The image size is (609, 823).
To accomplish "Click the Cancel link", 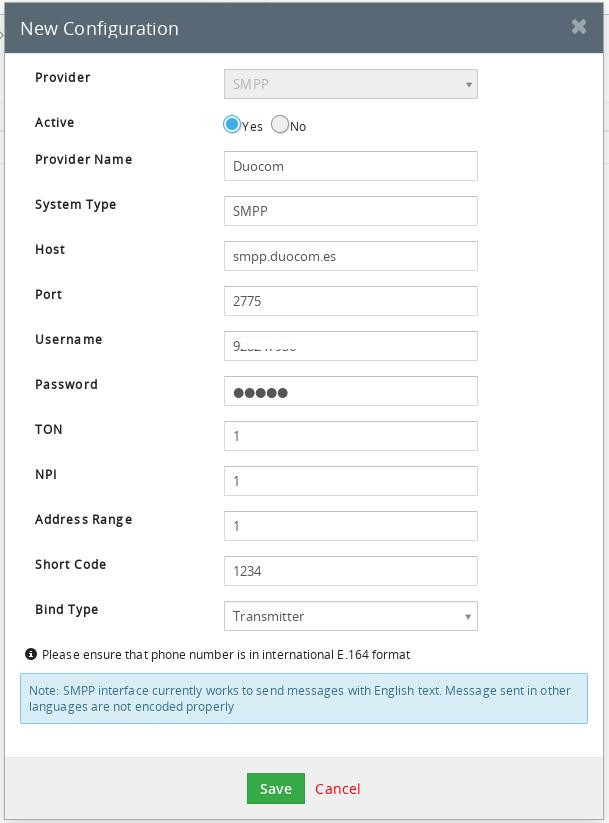I will [337, 788].
